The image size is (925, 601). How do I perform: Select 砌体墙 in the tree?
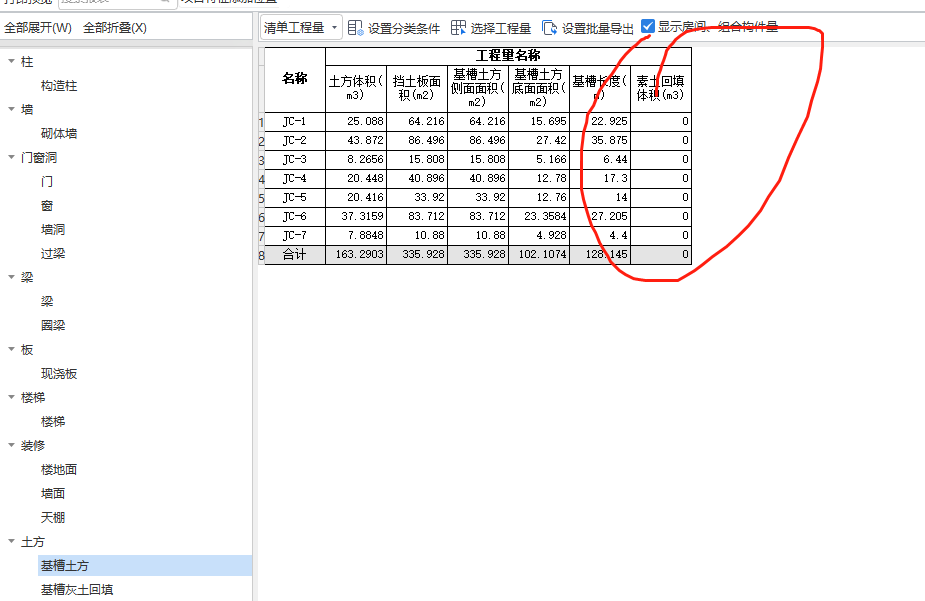59,134
